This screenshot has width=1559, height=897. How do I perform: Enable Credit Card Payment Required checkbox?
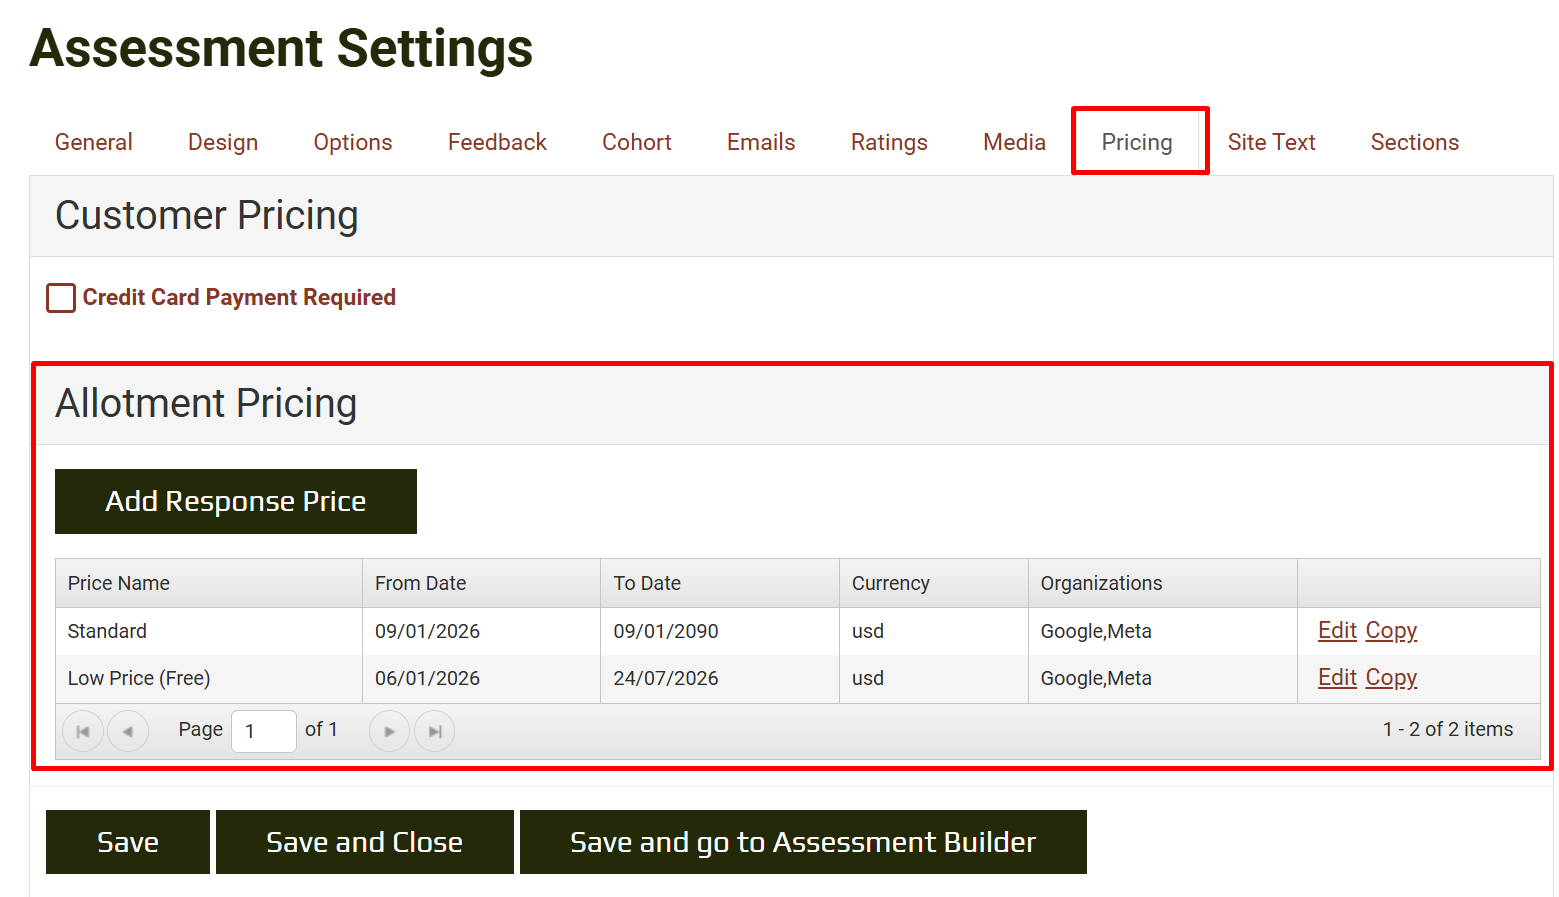[61, 298]
